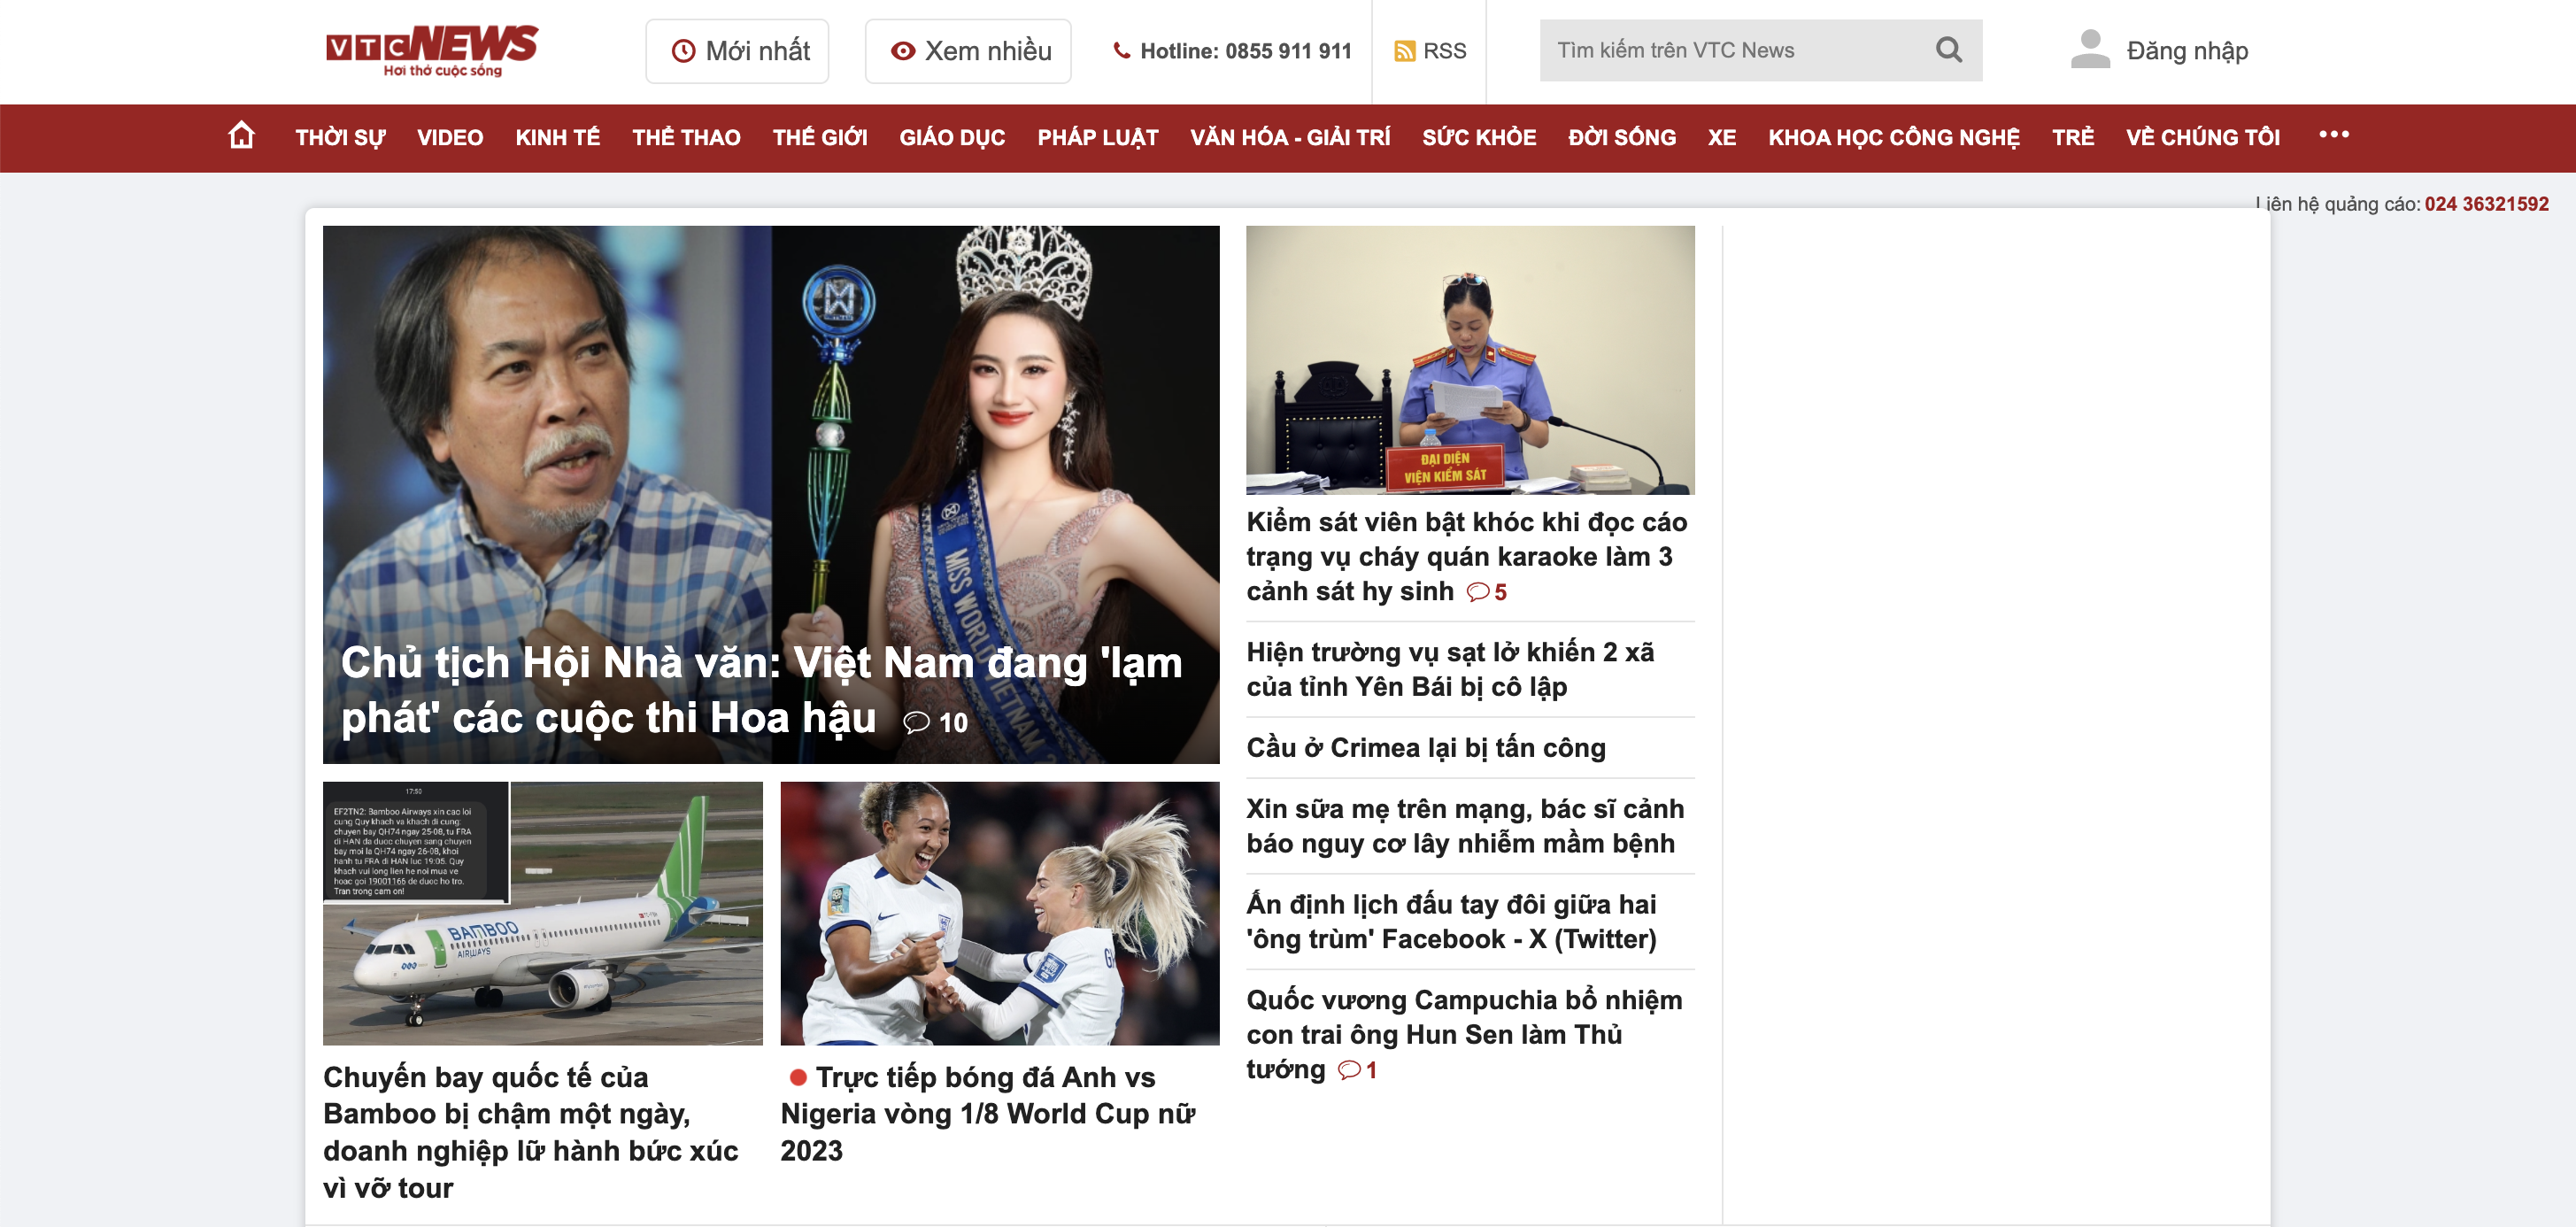Click comment icon on Campuchia article
Screen dimensions: 2576x1227
click(x=1349, y=1070)
